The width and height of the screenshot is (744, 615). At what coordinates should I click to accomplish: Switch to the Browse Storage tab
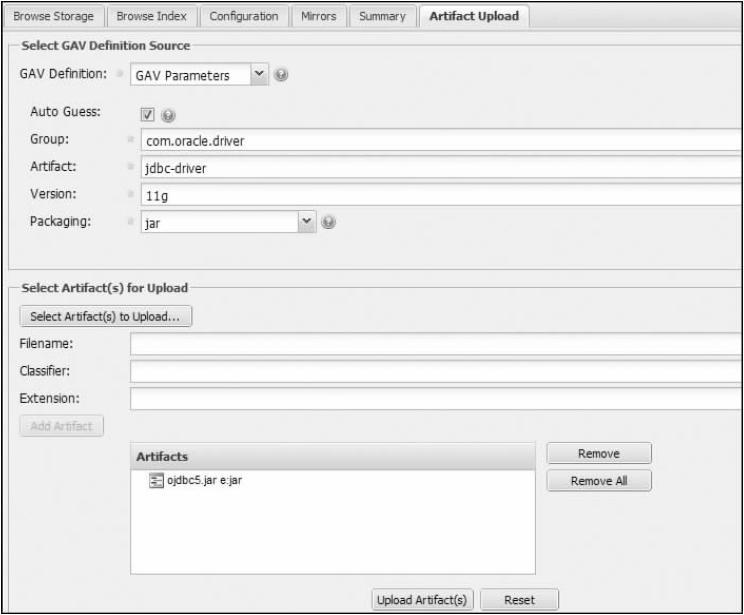coord(52,16)
